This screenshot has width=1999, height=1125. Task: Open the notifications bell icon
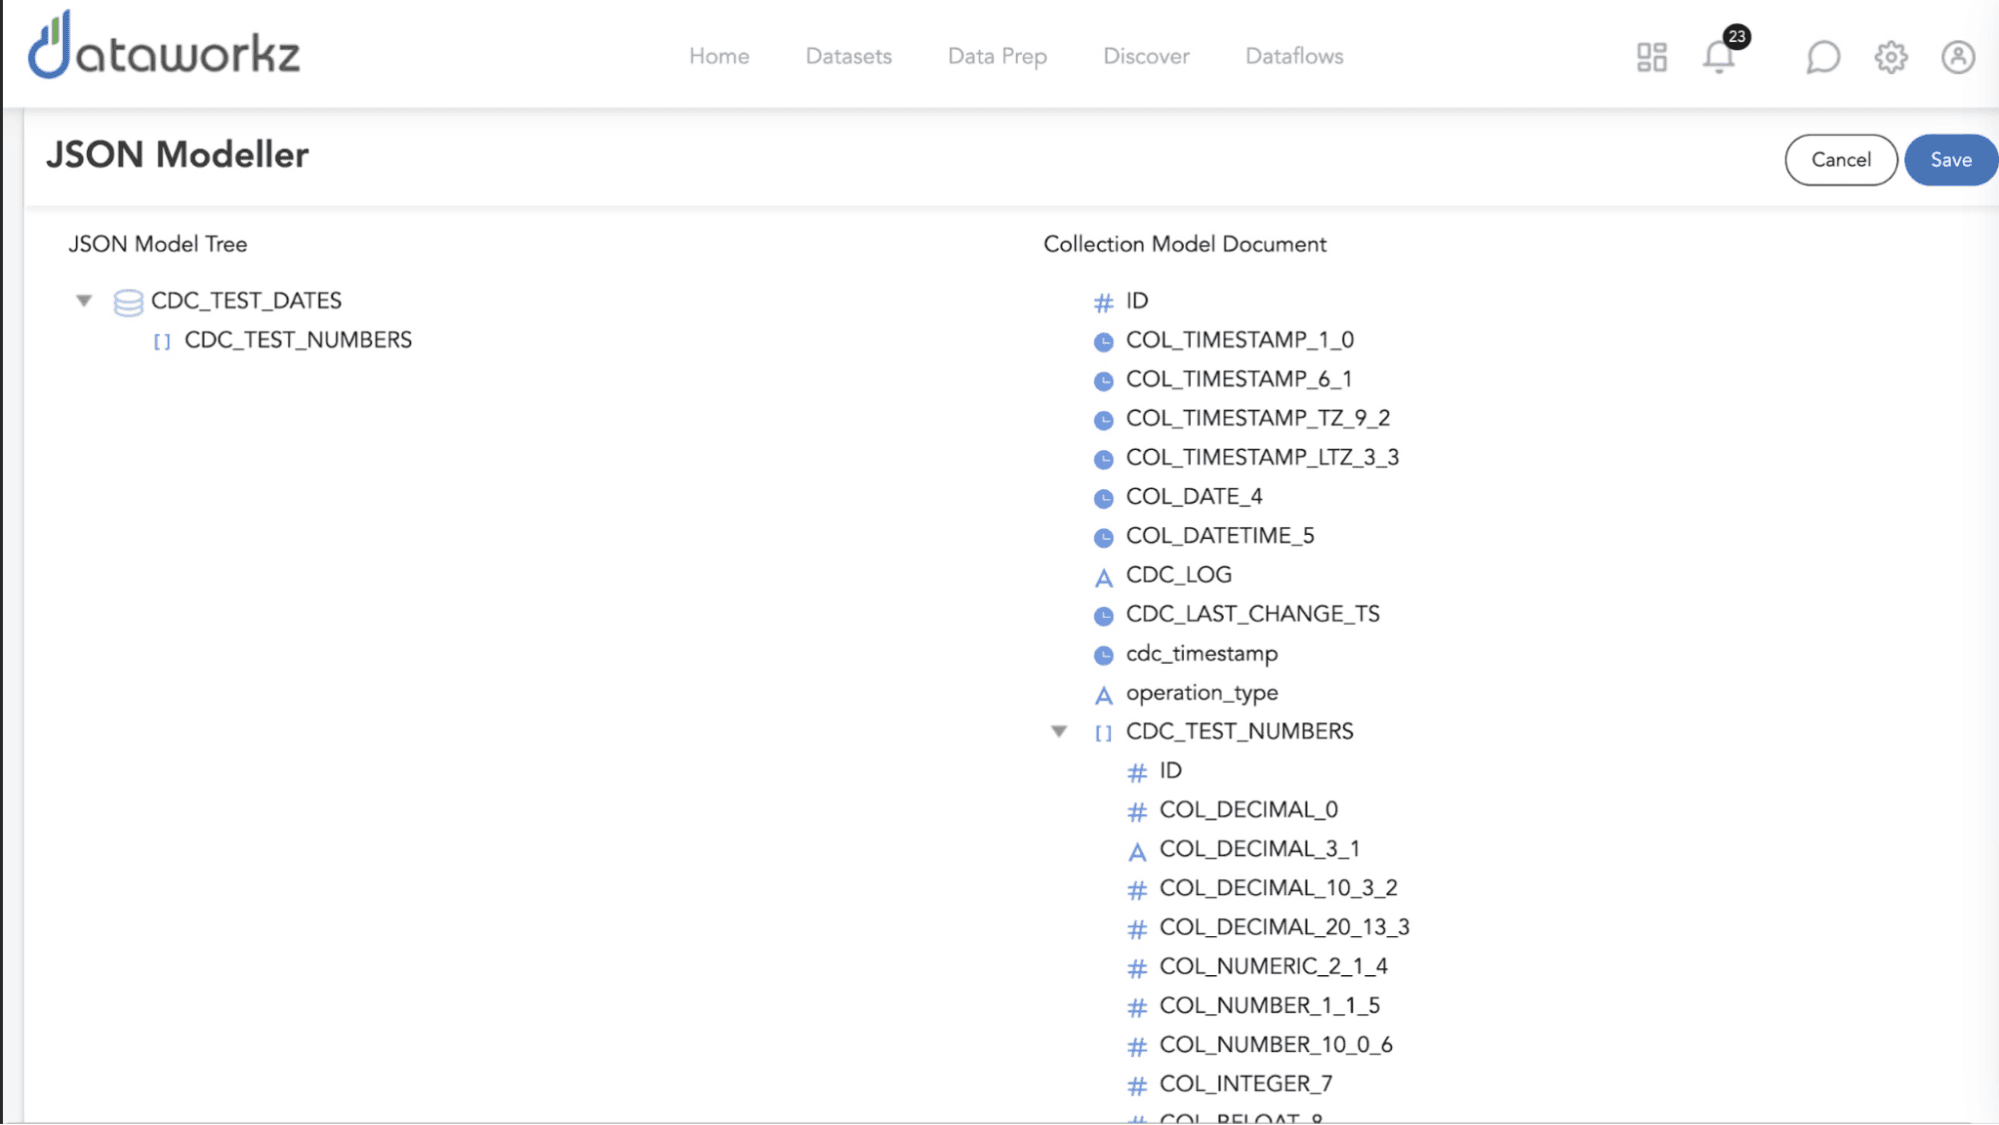tap(1719, 57)
